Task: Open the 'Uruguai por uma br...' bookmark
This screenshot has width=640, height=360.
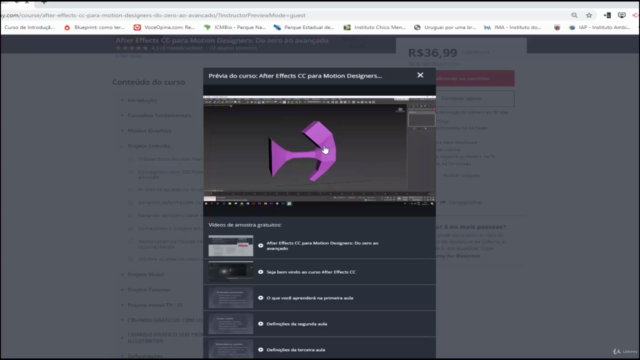Action: pyautogui.click(x=445, y=27)
